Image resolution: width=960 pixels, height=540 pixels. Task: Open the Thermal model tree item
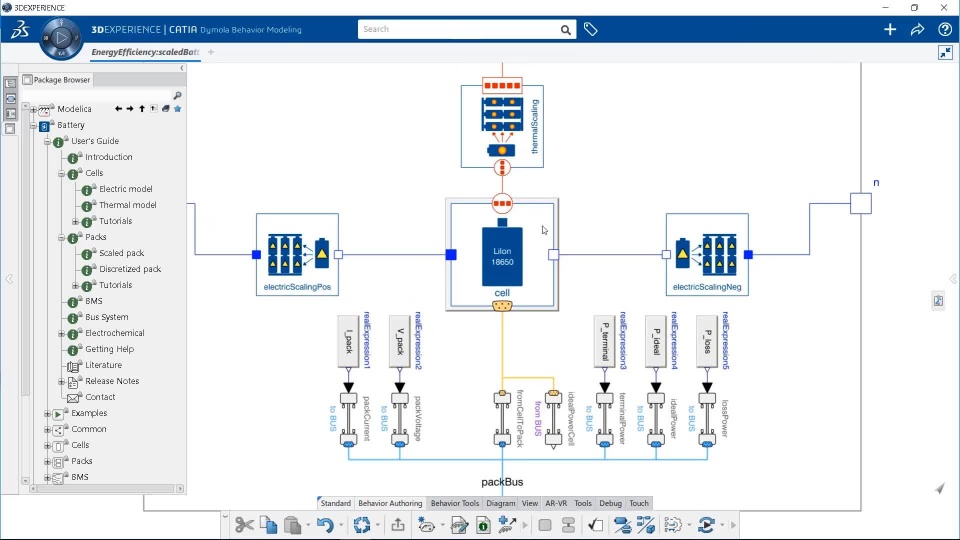point(127,205)
